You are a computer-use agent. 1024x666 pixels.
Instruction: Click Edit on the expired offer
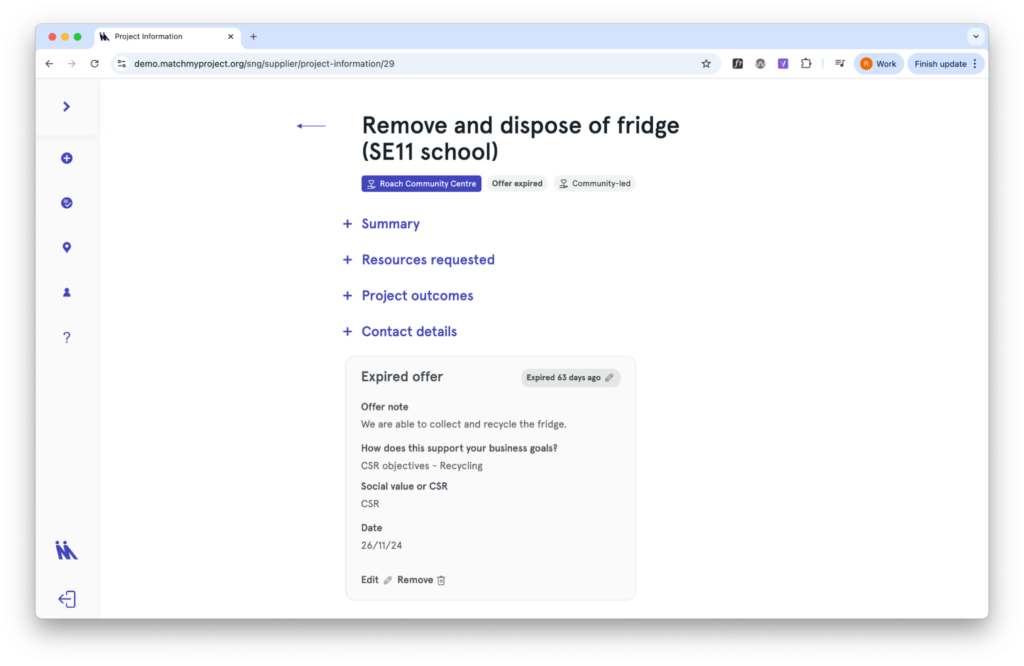[x=376, y=580]
